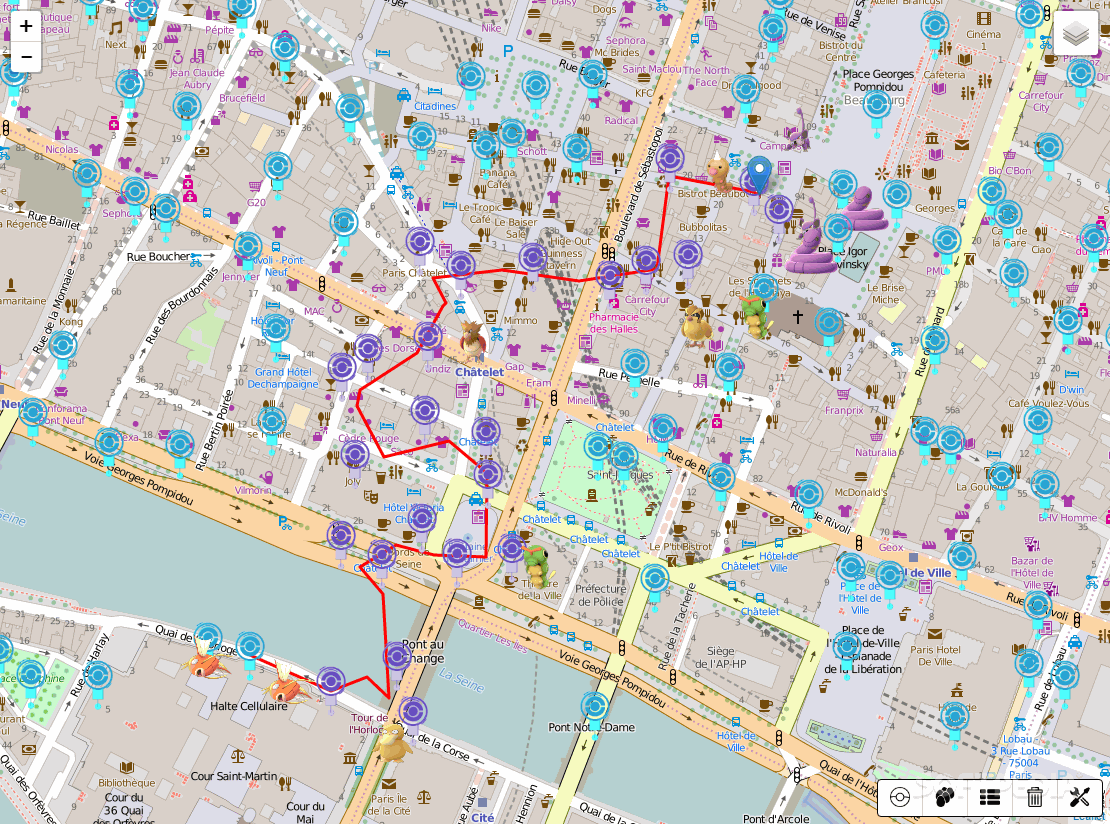
Task: Click the Grand Hôtel Dechampagne label
Action: click(x=283, y=378)
